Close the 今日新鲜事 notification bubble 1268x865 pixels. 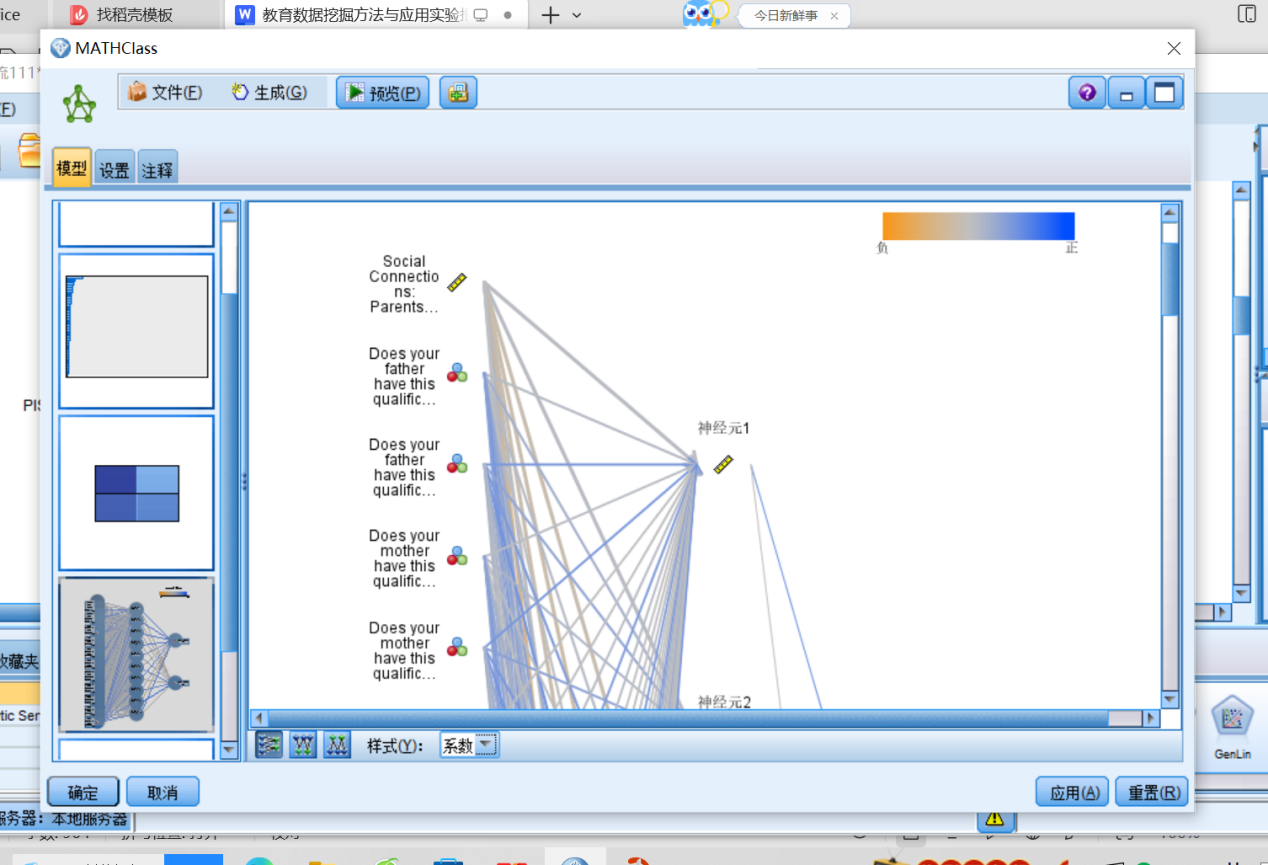point(834,16)
